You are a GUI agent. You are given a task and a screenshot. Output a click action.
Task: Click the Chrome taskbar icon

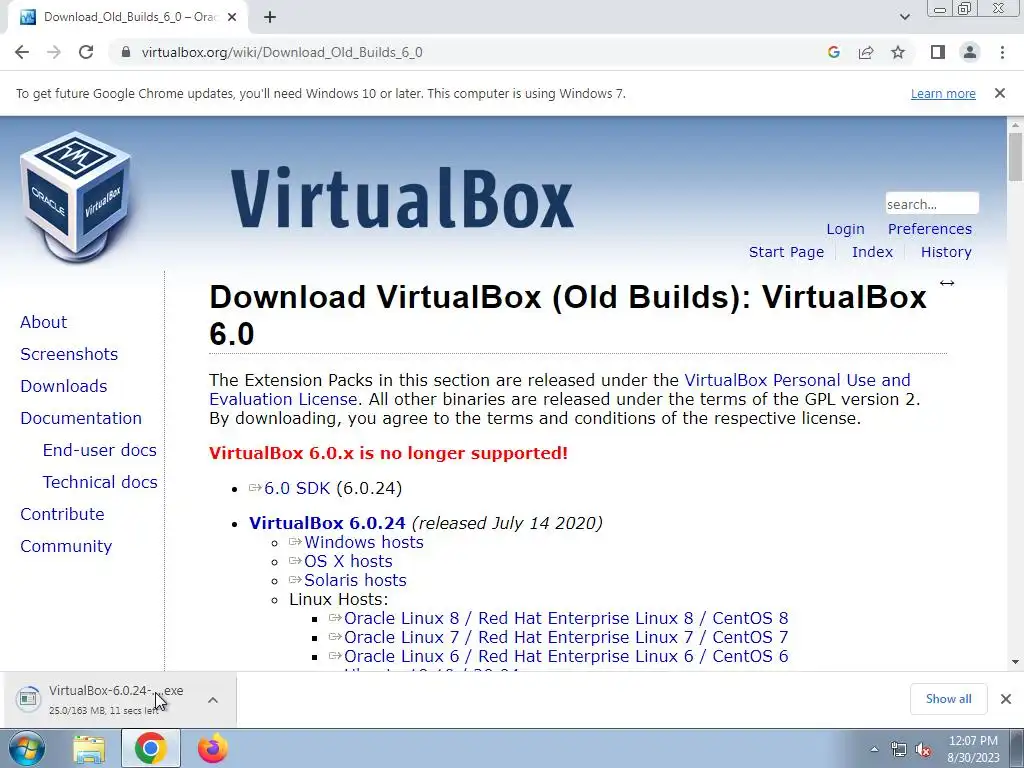point(150,748)
